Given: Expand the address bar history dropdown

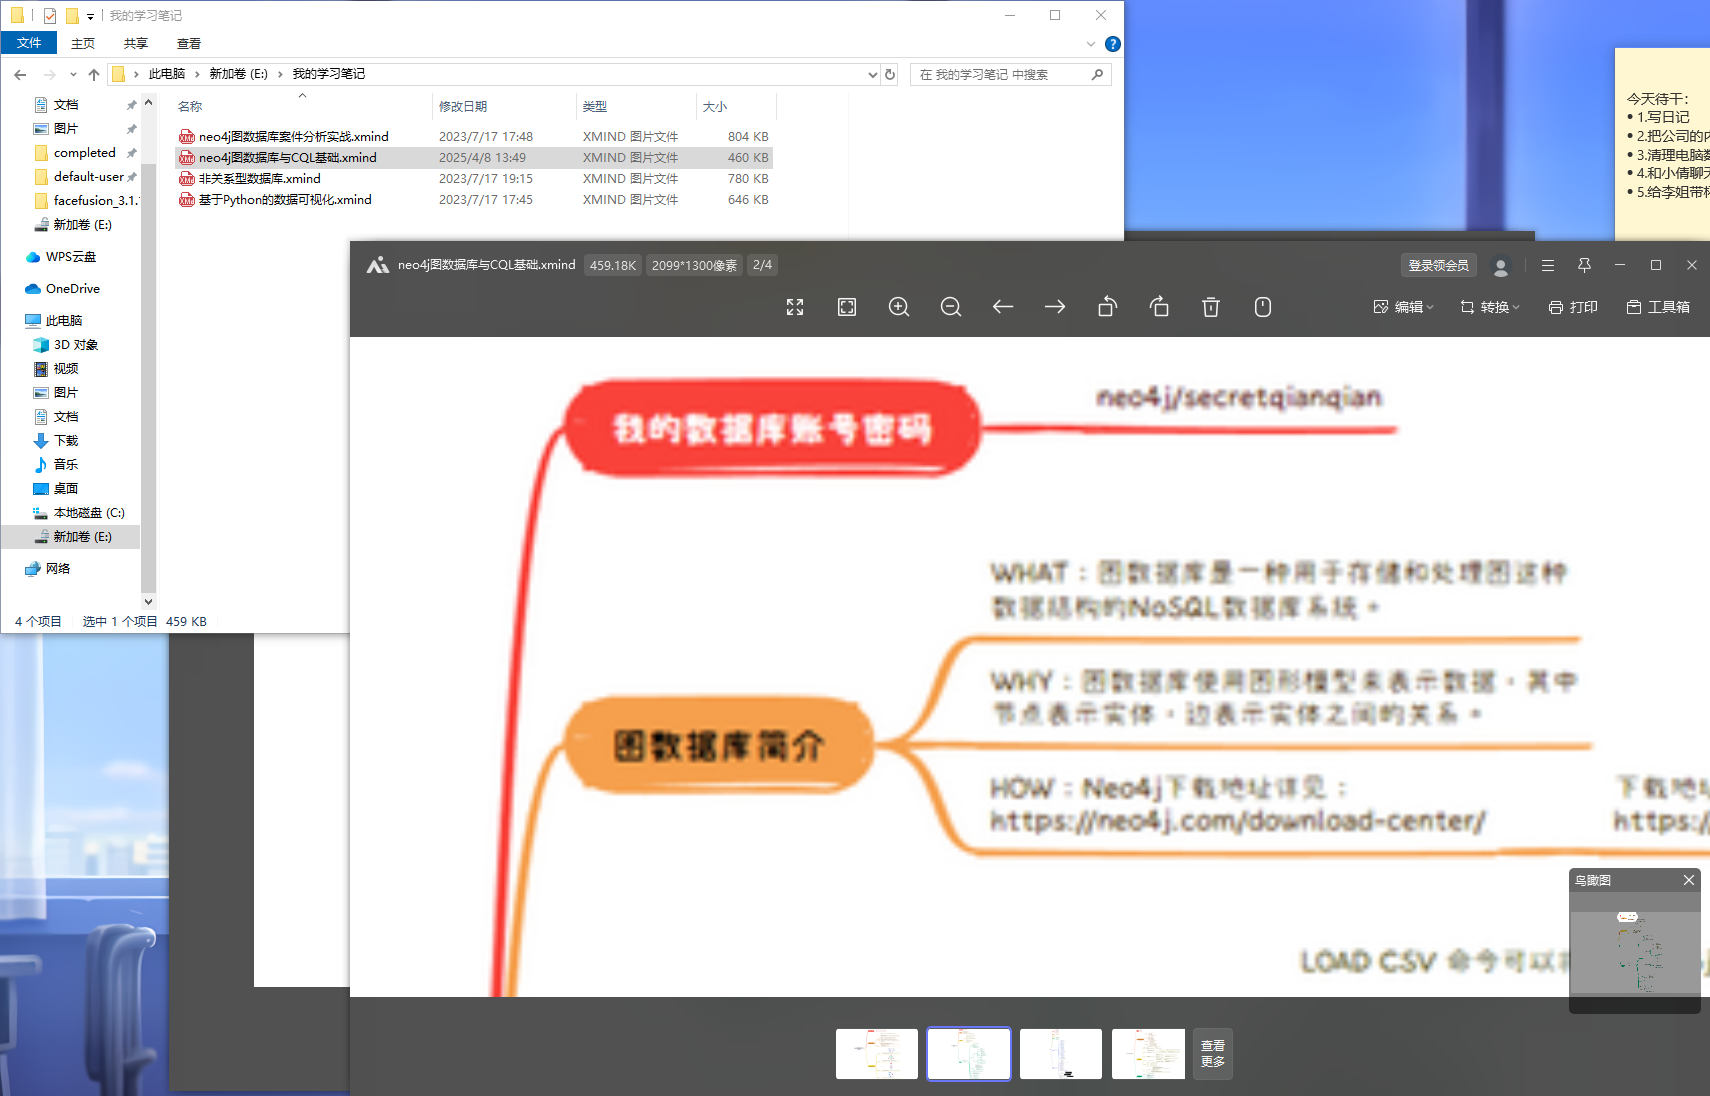Looking at the screenshot, I should [872, 74].
